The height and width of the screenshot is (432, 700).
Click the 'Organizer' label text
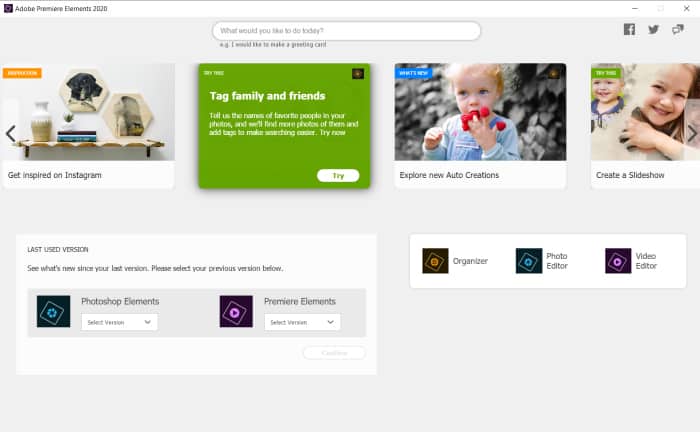(470, 261)
